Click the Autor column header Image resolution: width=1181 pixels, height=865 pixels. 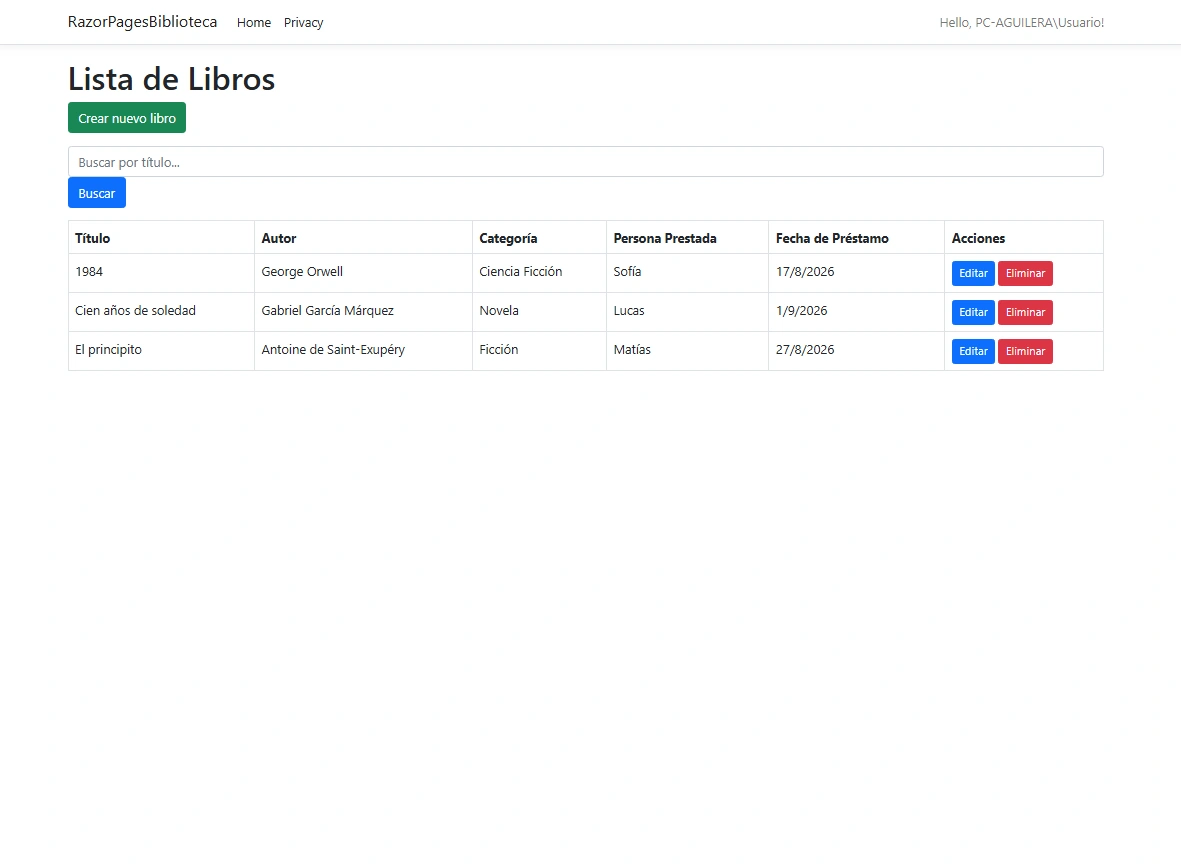(x=279, y=238)
